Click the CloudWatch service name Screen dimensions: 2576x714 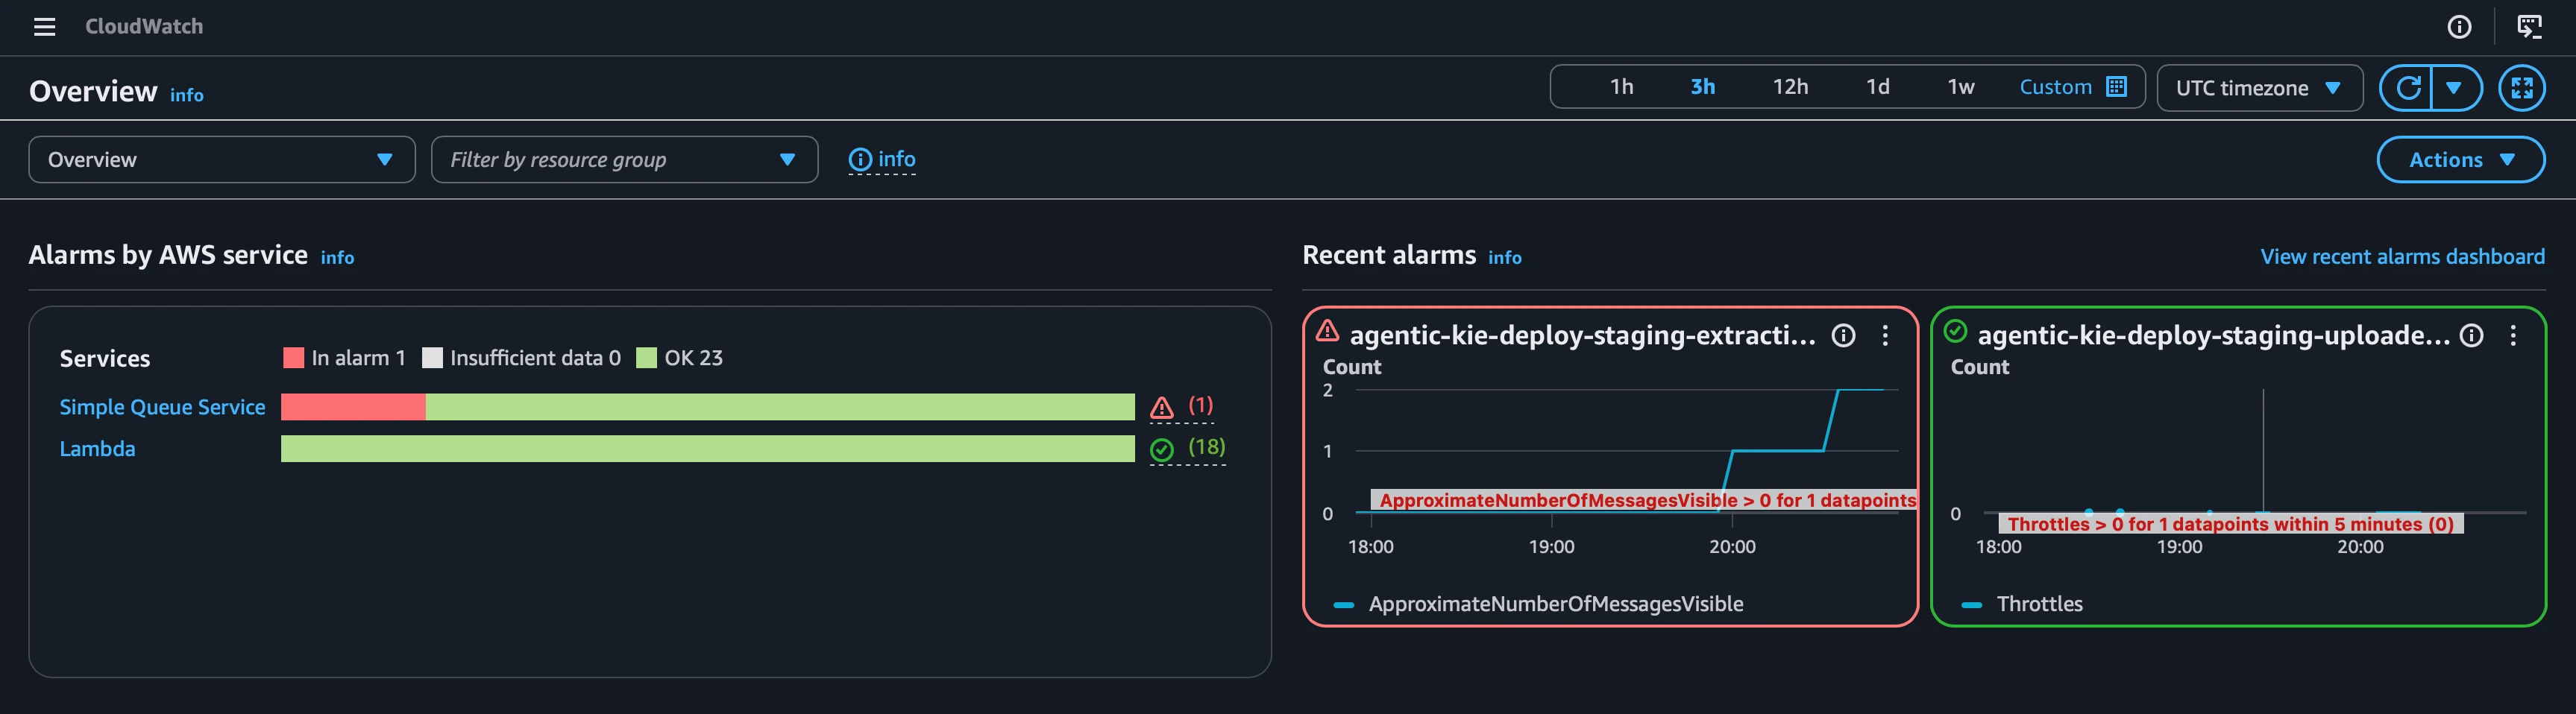tap(144, 27)
